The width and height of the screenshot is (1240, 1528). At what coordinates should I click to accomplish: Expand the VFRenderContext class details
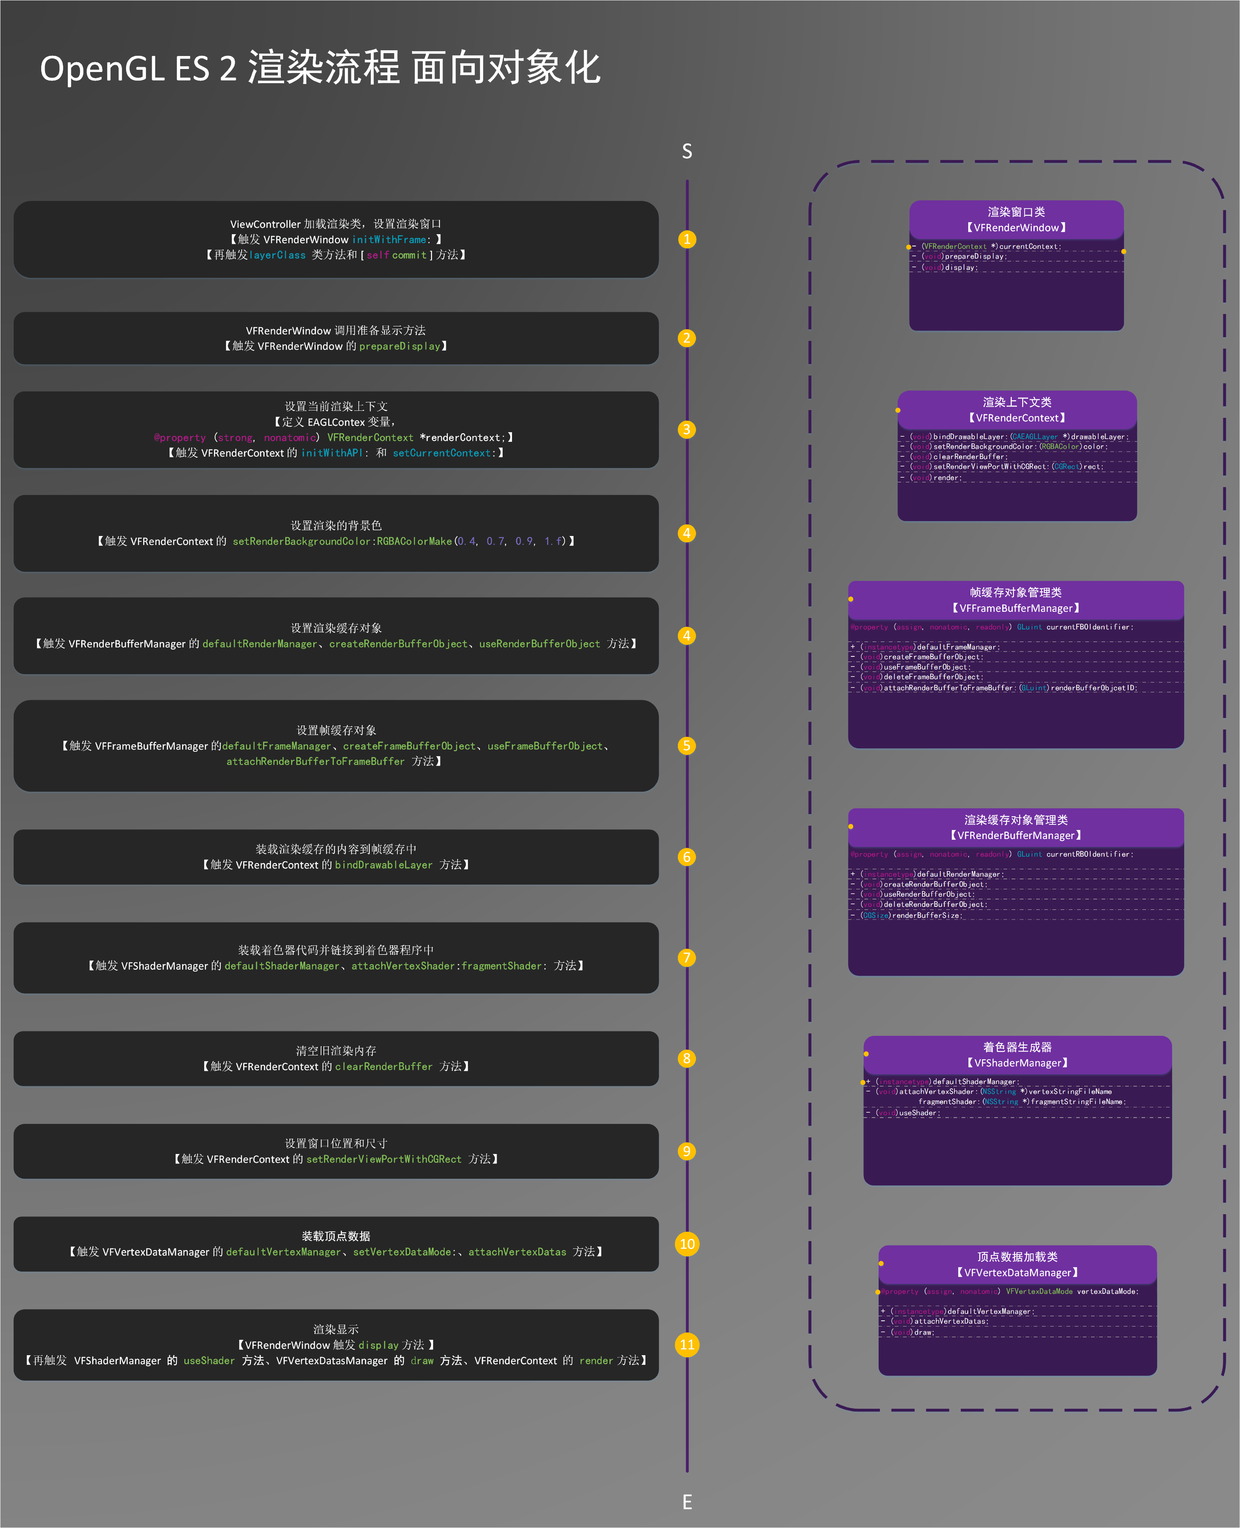[x=1016, y=455]
